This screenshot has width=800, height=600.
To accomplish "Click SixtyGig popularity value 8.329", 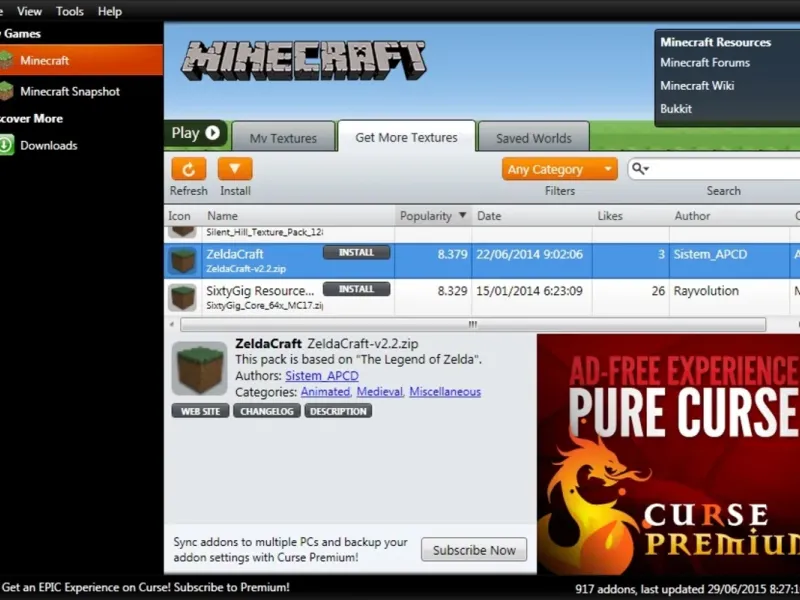I will pyautogui.click(x=452, y=291).
